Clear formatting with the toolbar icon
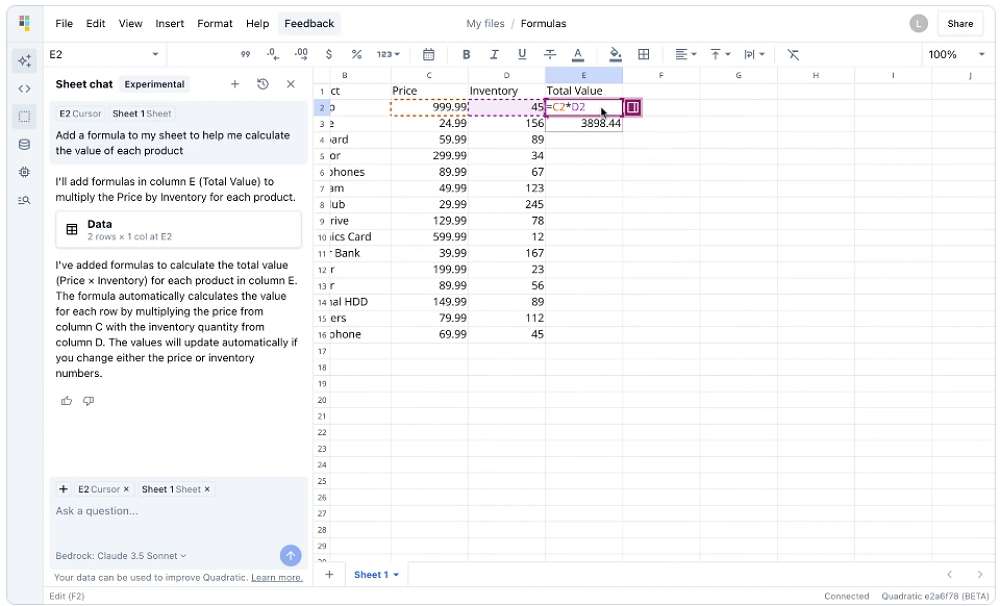The height and width of the screenshot is (606, 1000). pyautogui.click(x=793, y=55)
